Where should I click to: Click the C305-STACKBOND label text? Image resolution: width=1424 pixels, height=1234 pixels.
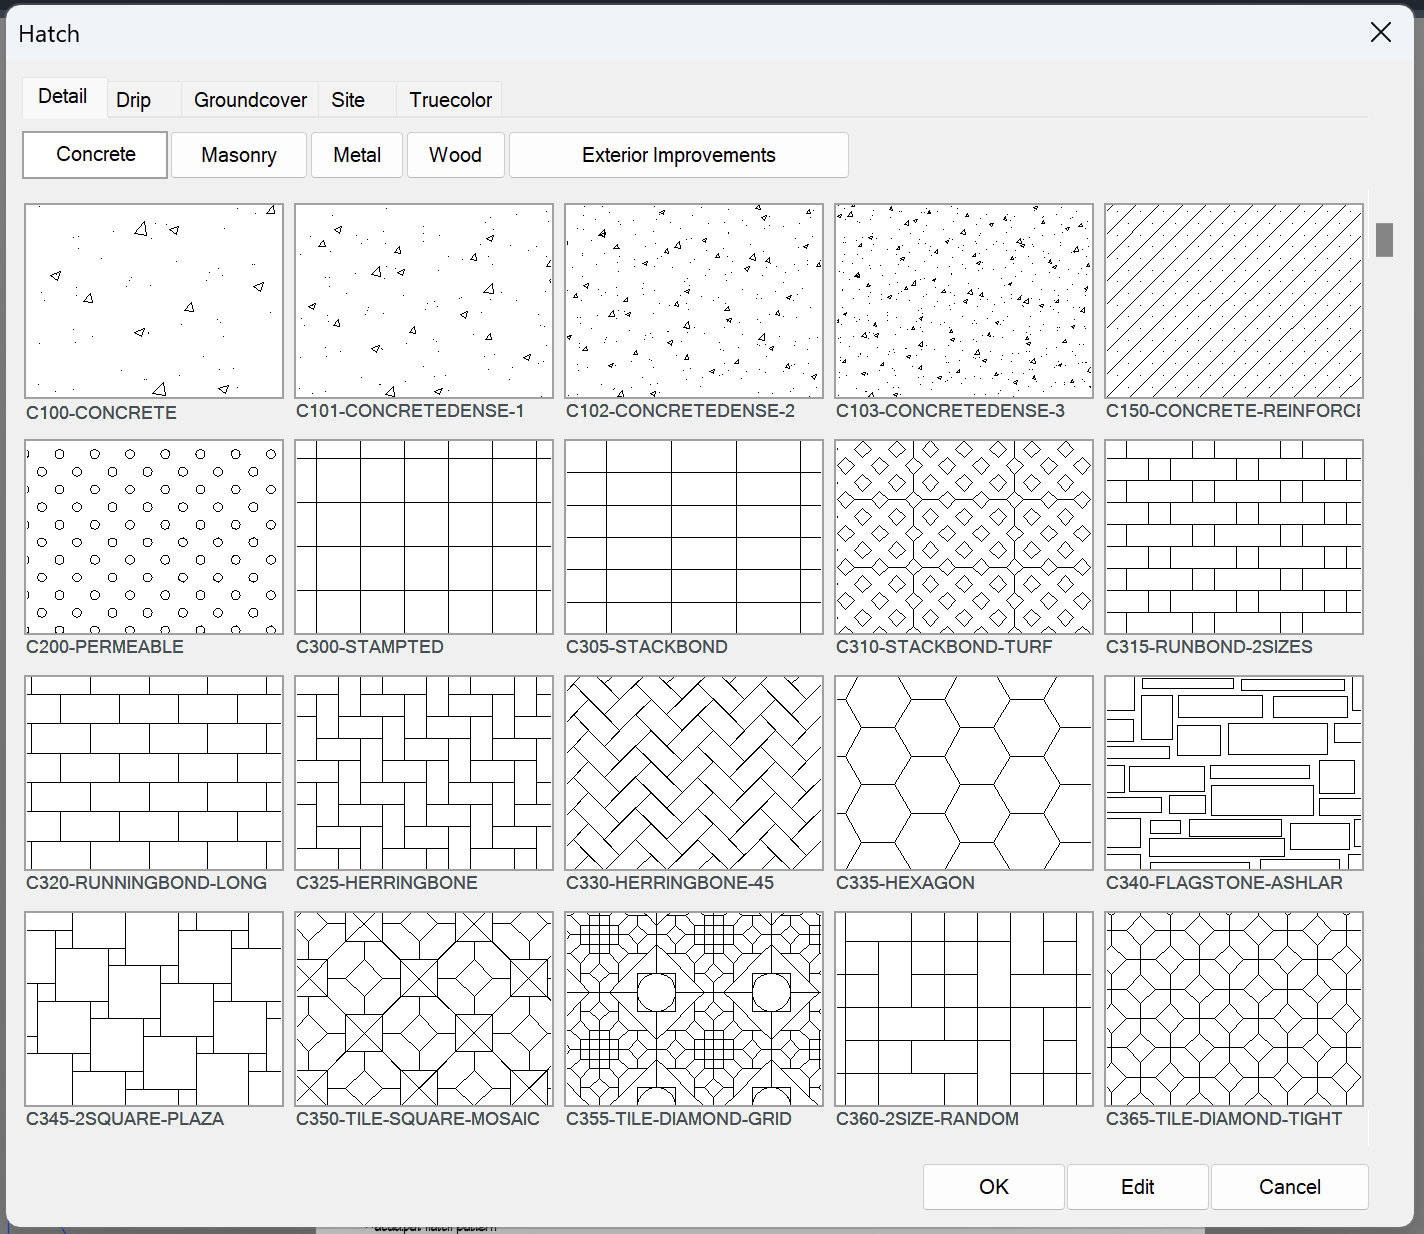pos(647,647)
